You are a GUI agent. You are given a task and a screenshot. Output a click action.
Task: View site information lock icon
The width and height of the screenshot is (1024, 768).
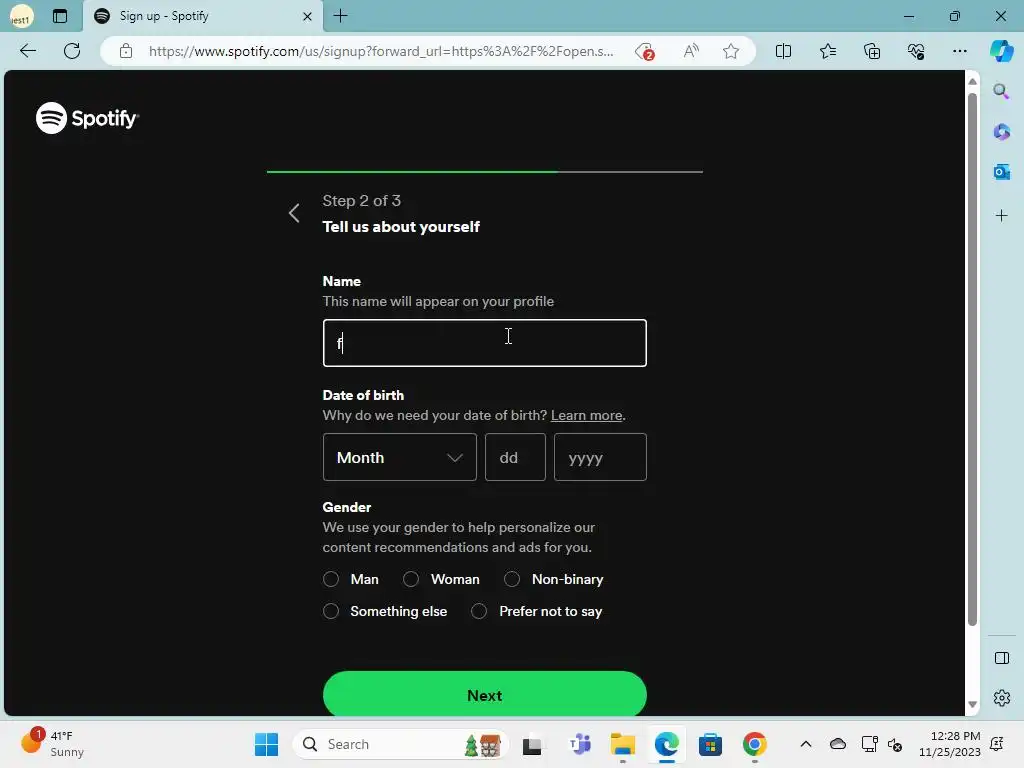click(126, 51)
